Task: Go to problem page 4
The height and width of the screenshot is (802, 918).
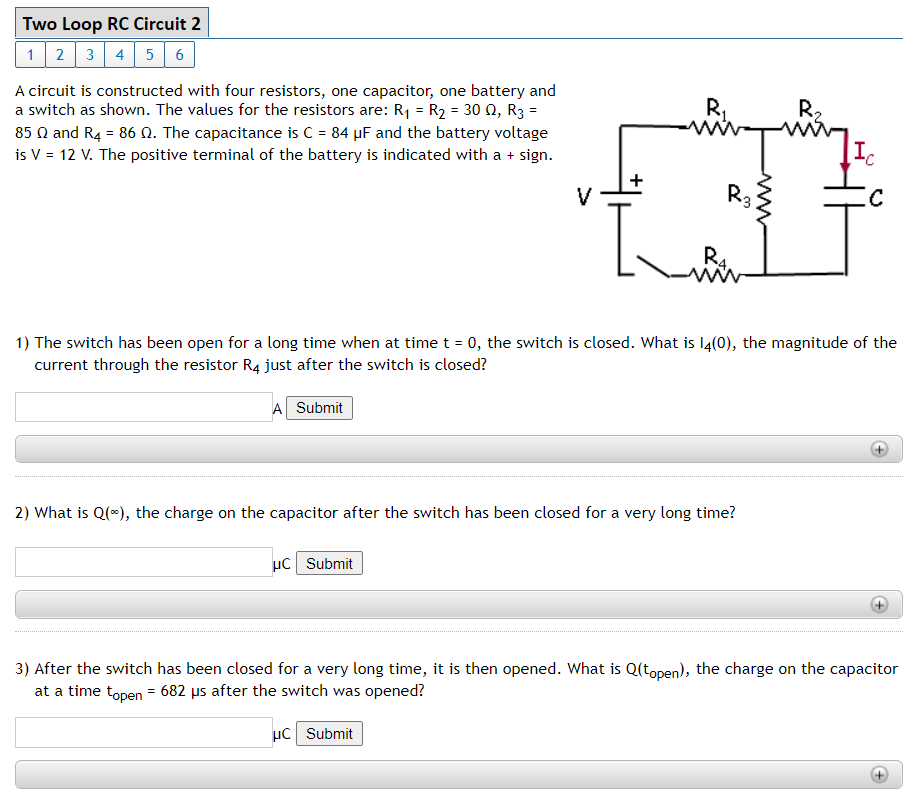Action: click(119, 54)
